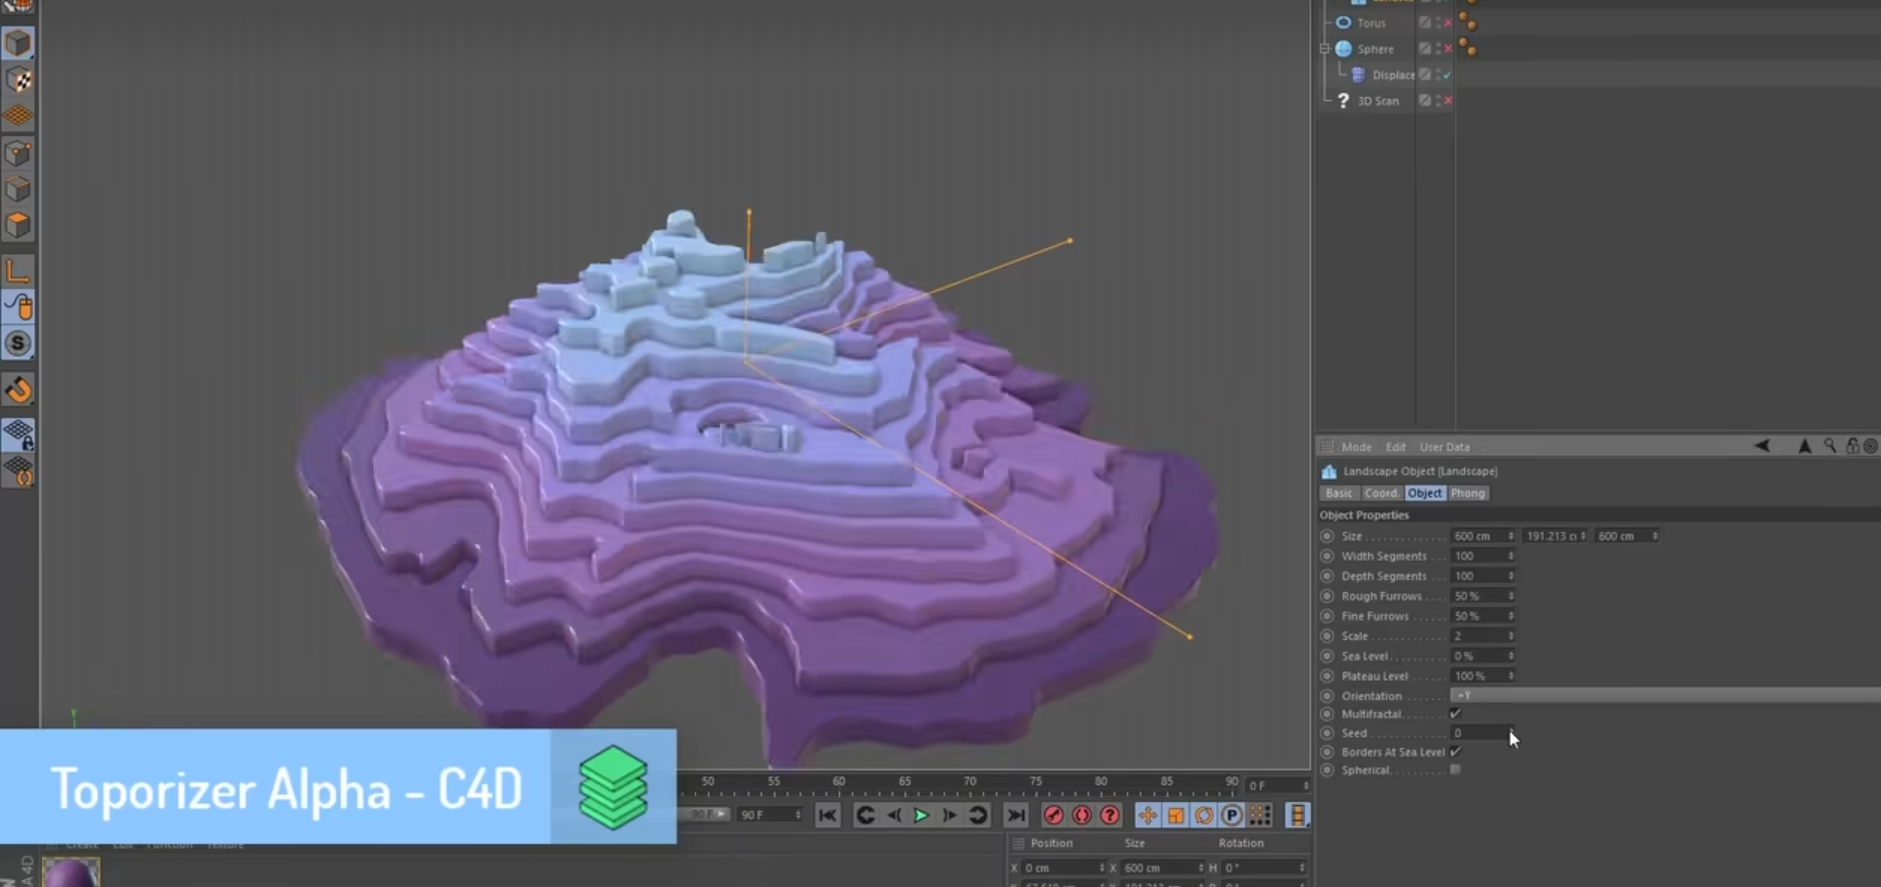Toggle Viewport Solo S icon
Screen dimensions: 1881x887
coord(18,344)
